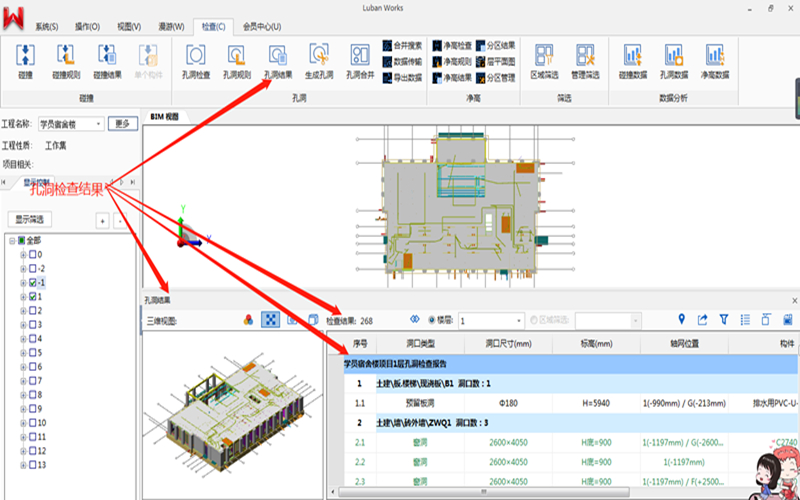Close the 孔洞结果 panel
800x500 pixels.
click(x=794, y=301)
